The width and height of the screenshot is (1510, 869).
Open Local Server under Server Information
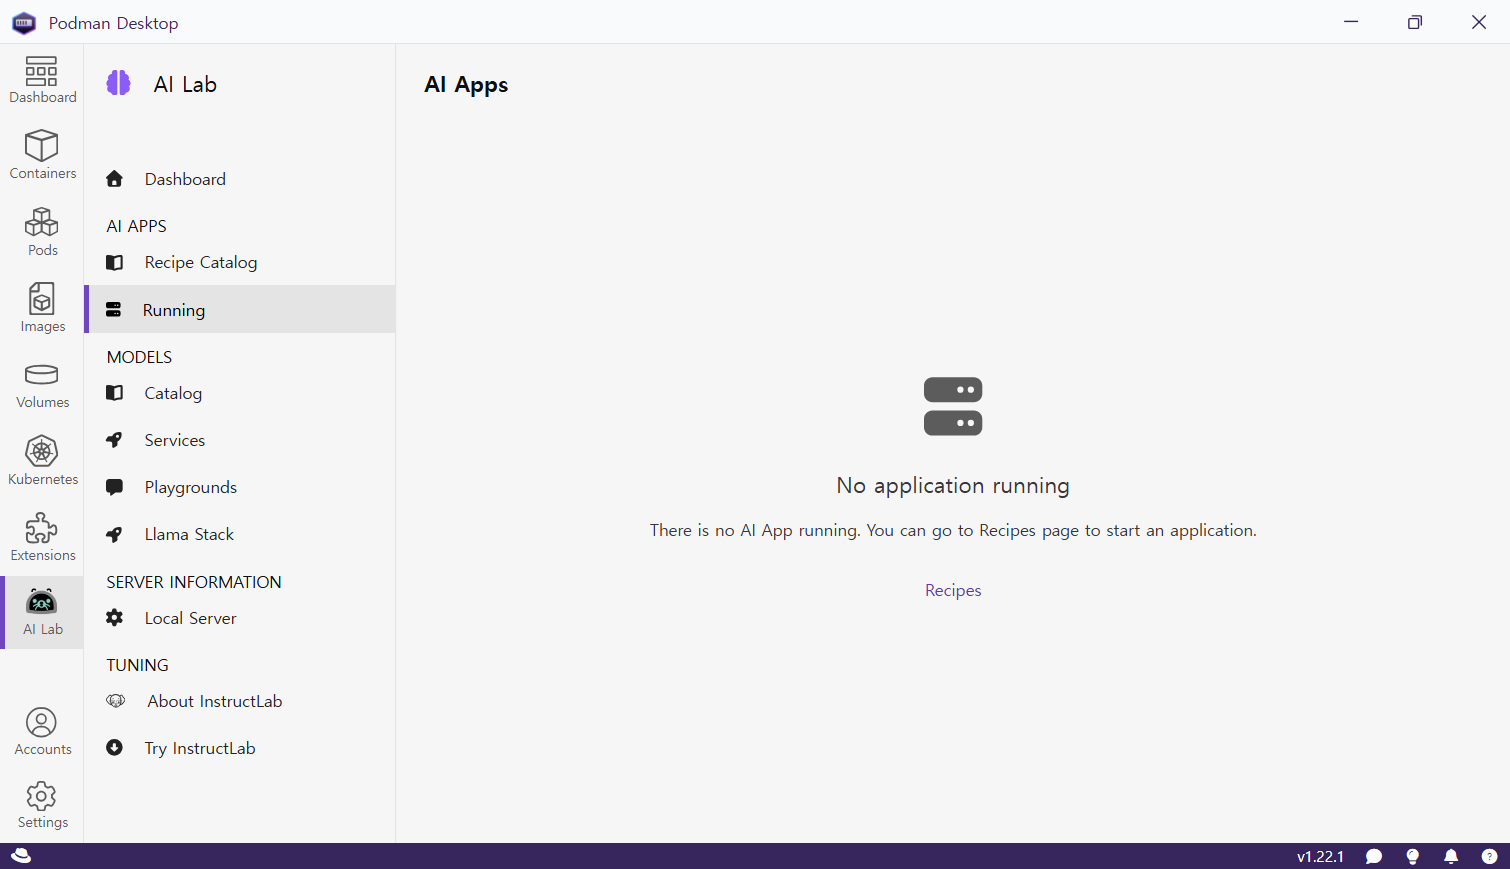[190, 619]
